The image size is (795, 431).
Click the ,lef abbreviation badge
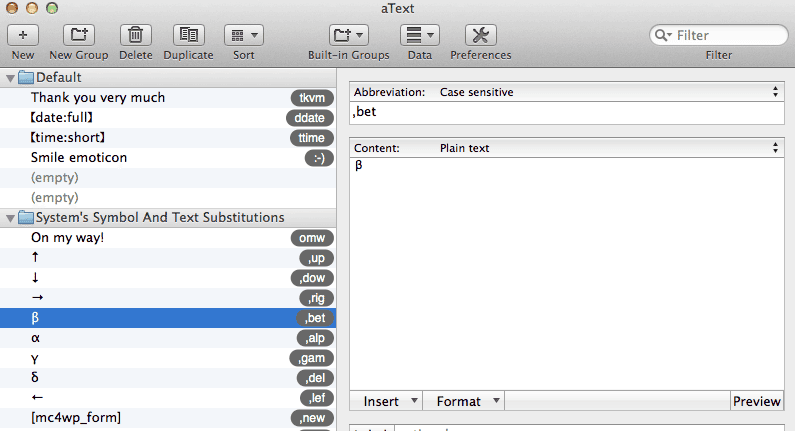click(316, 398)
